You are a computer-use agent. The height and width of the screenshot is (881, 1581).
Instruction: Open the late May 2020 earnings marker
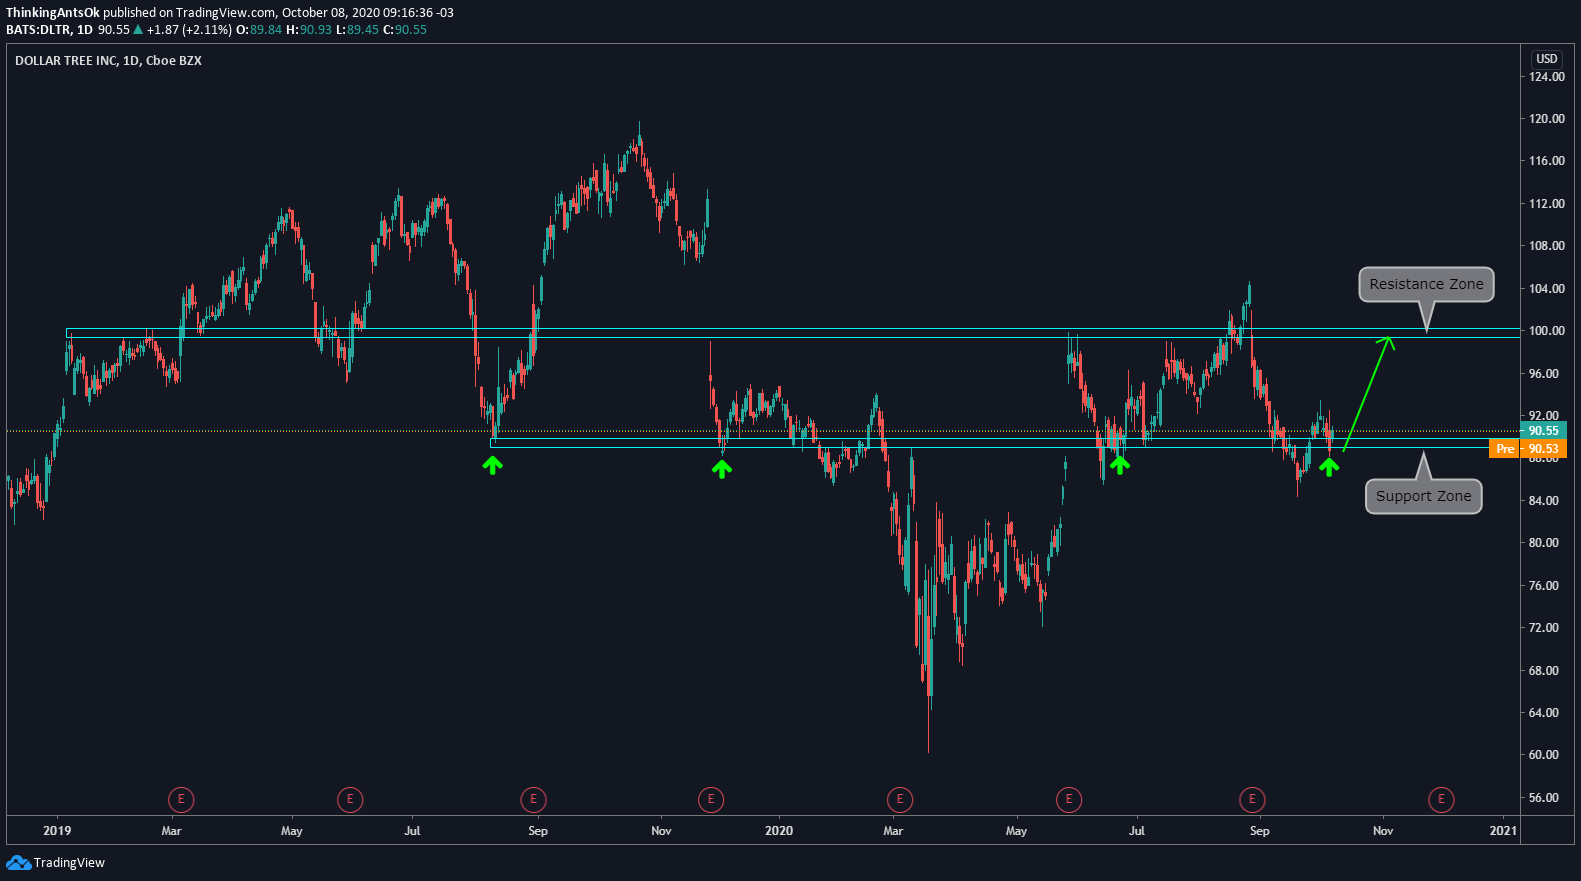tap(1069, 800)
